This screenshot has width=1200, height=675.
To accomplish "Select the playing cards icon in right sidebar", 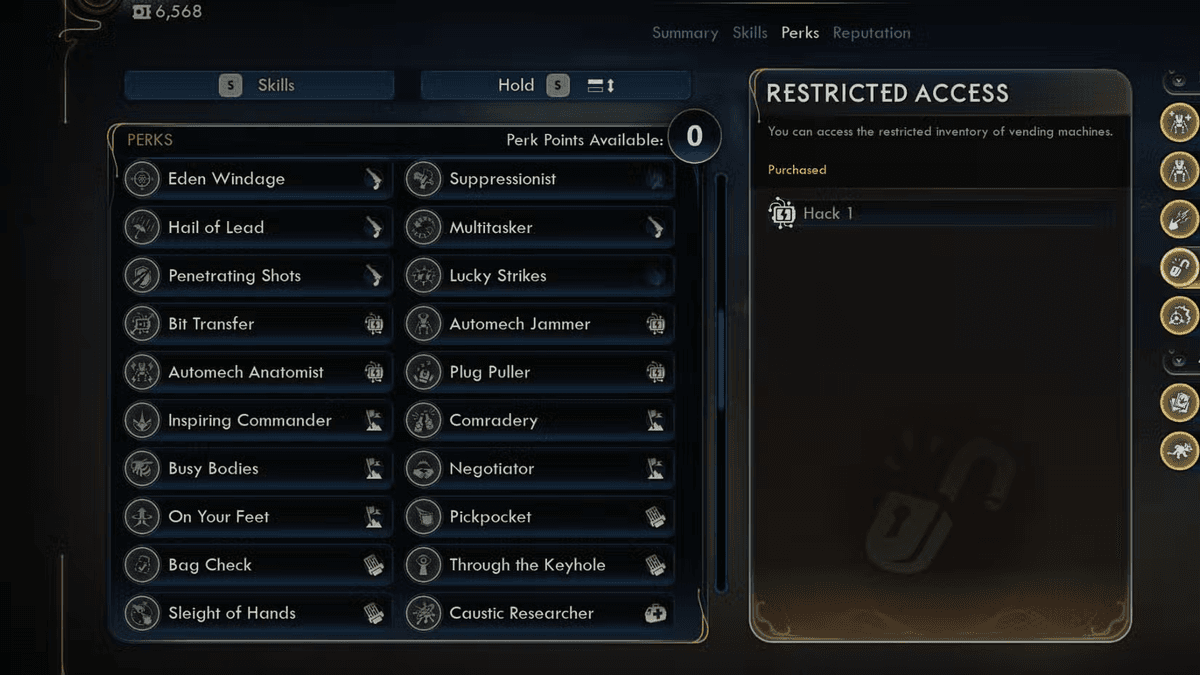I will click(1179, 403).
